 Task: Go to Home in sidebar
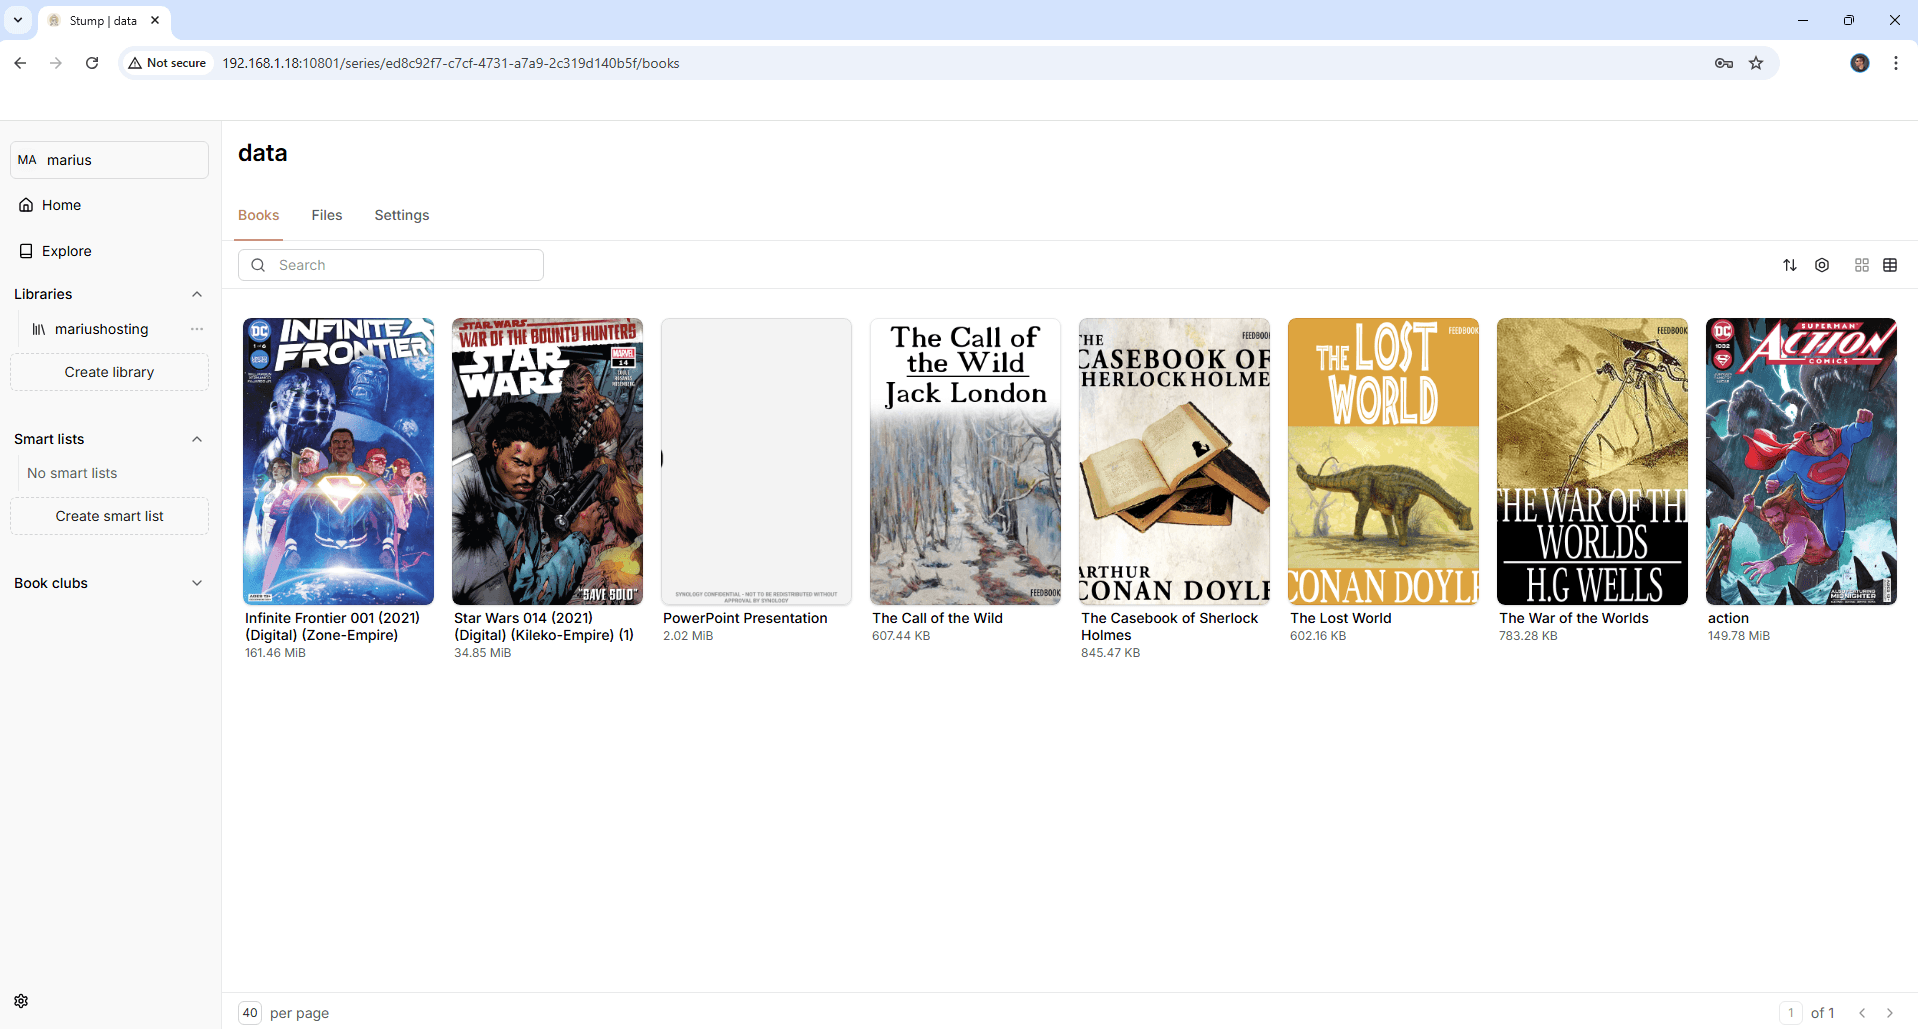[61, 205]
